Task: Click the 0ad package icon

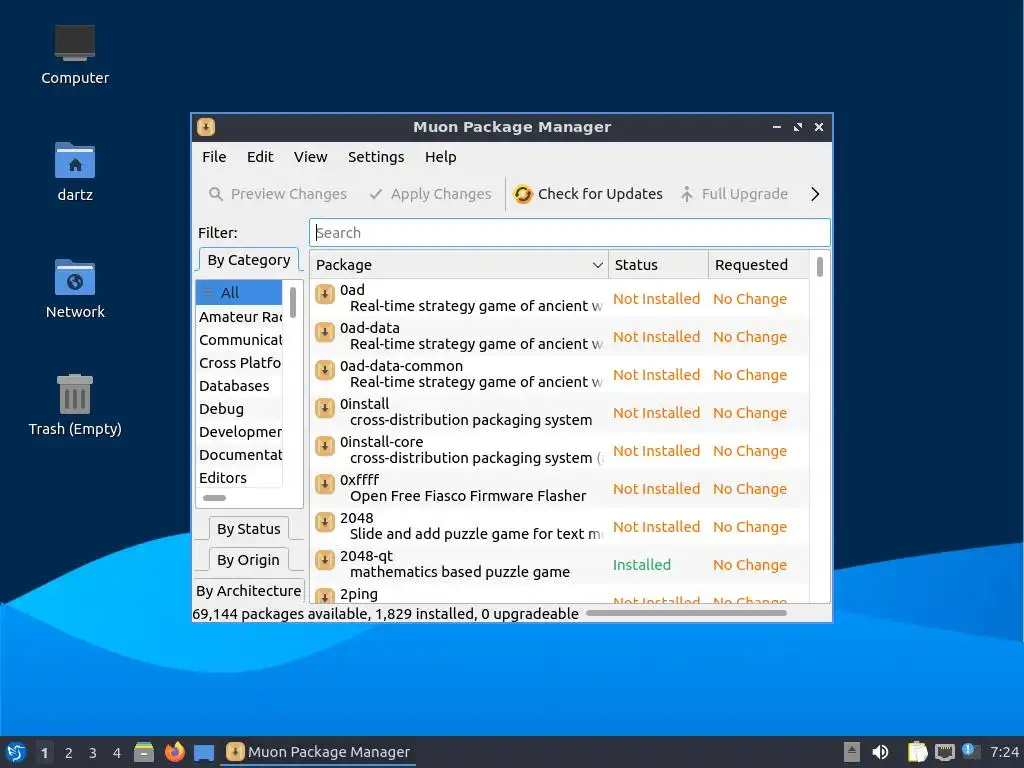Action: [325, 295]
